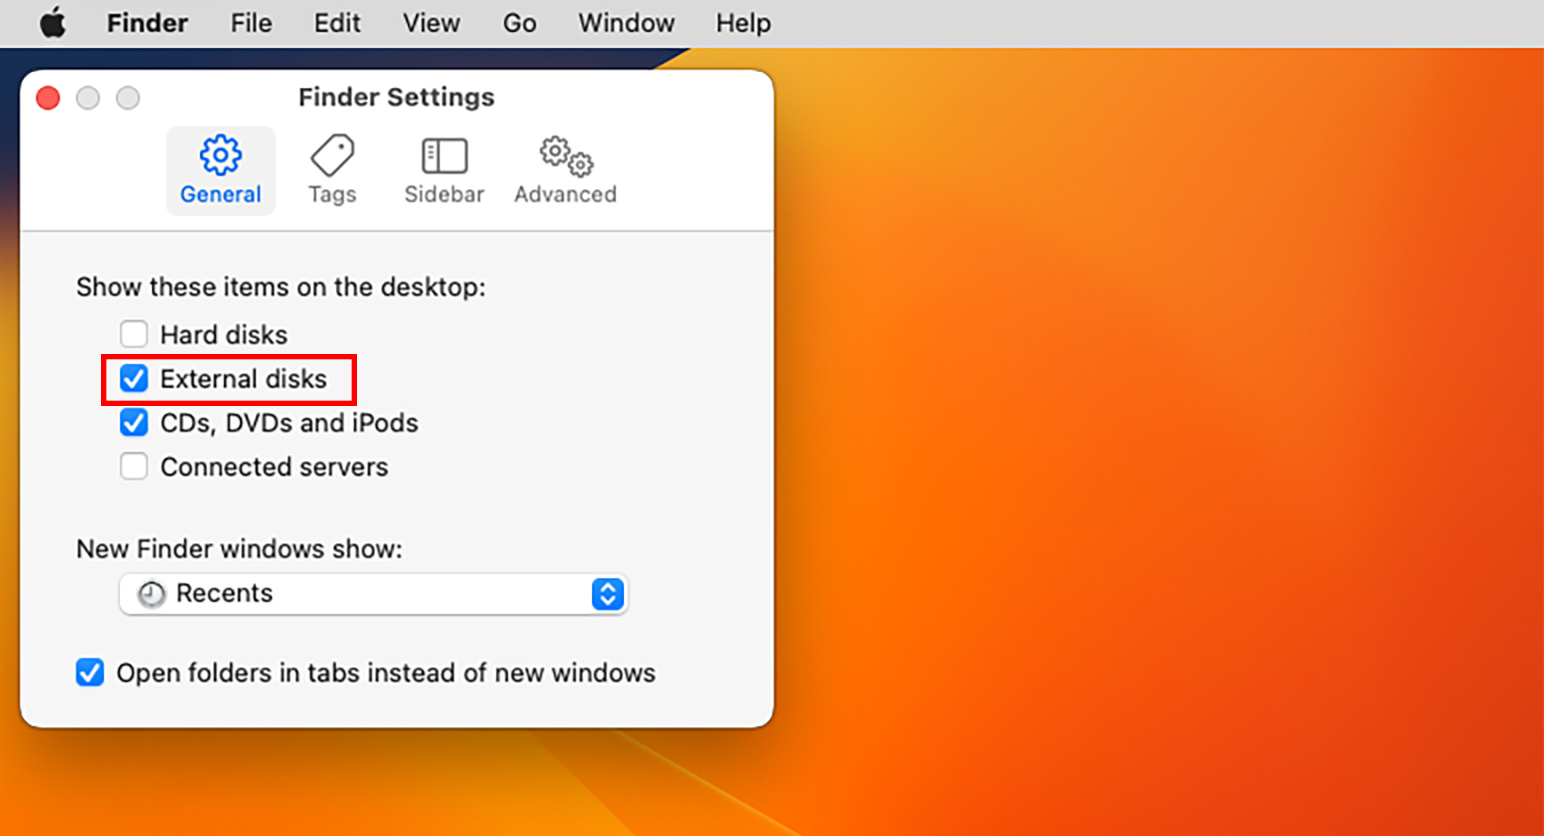The image size is (1544, 836).
Task: Open the Edit menu
Action: [x=337, y=23]
